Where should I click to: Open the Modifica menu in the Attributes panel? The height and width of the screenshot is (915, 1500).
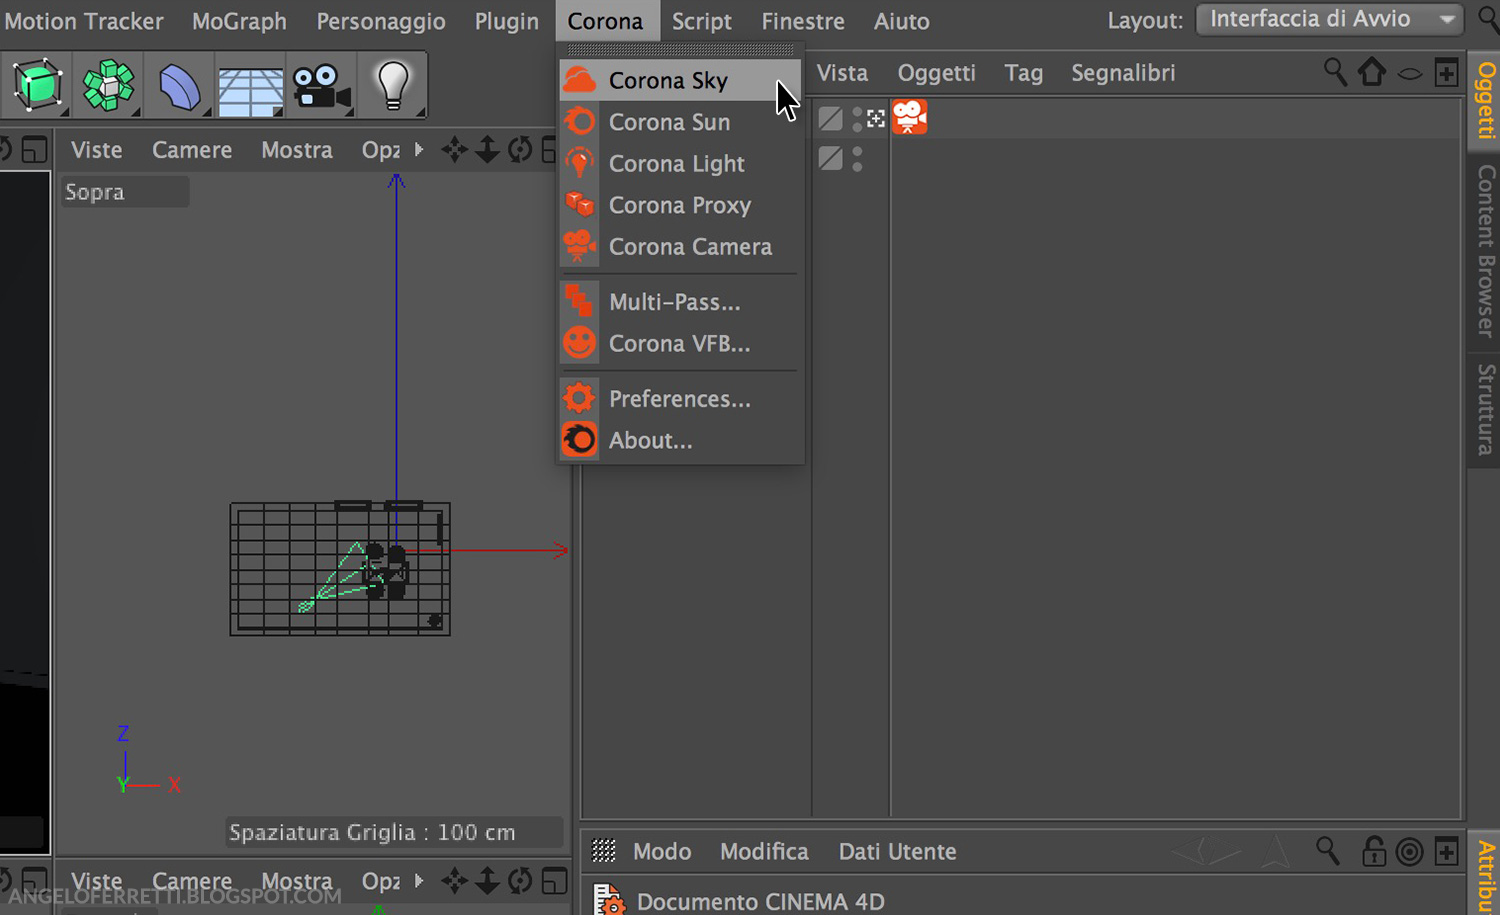[764, 852]
